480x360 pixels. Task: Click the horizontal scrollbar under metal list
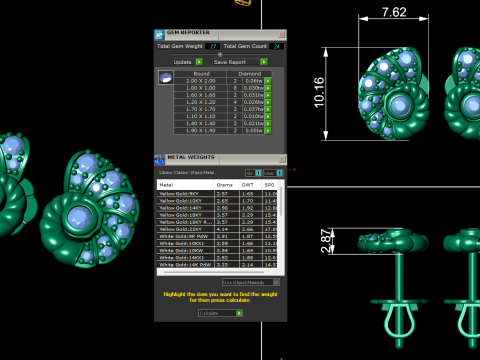[214, 272]
